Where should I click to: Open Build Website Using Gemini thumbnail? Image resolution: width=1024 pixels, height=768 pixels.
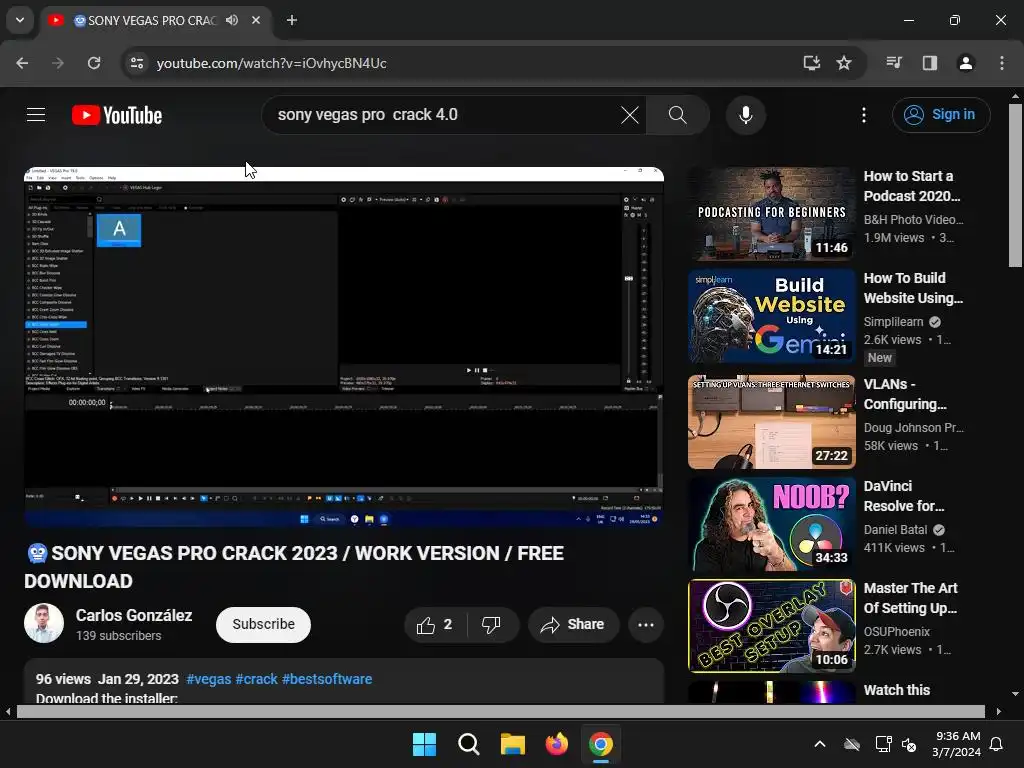pos(771,316)
